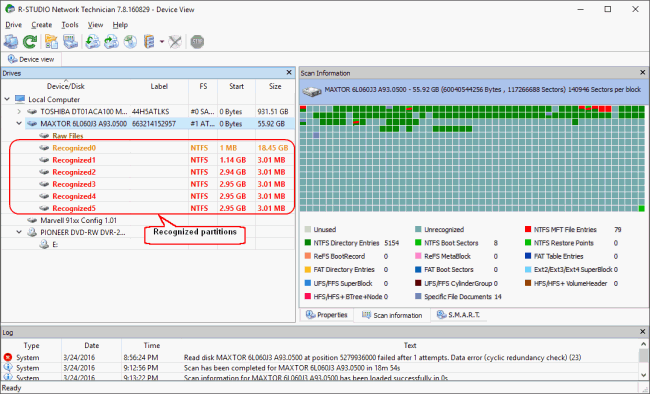Click the disc Create Region icon
This screenshot has height=394, width=650.
(130, 42)
